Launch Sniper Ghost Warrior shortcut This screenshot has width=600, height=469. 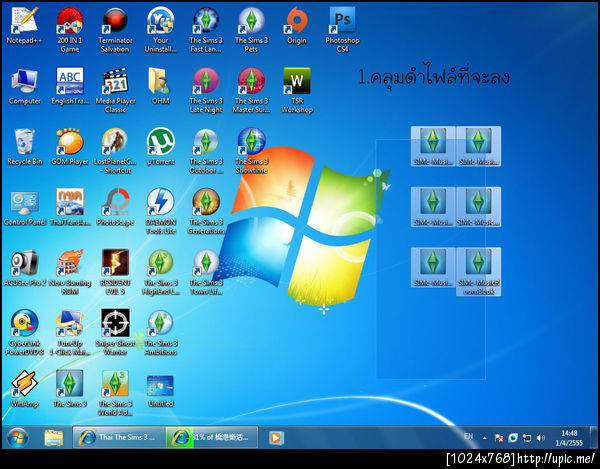tap(115, 333)
